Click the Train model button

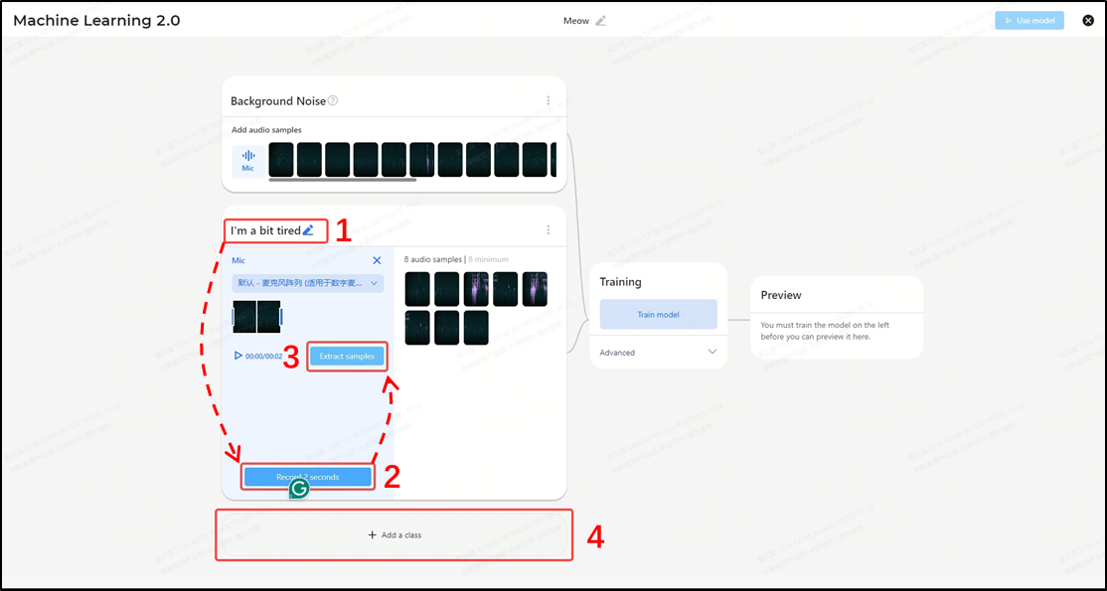658,314
